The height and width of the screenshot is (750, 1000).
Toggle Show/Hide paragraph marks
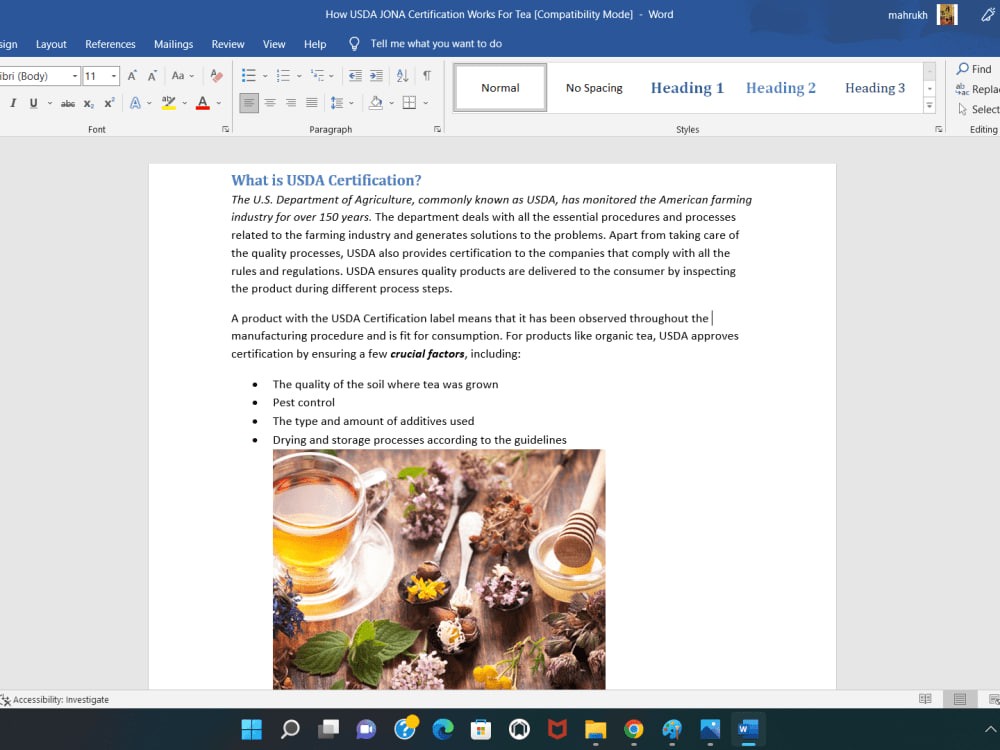[427, 76]
